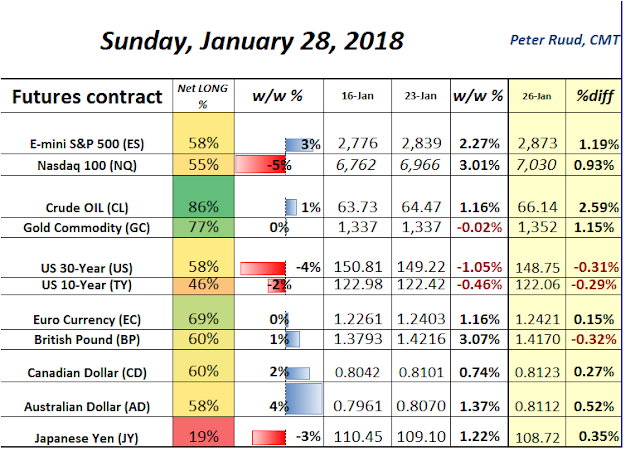The width and height of the screenshot is (640, 466).
Task: Click the Gold Commodity (GC) row label
Action: click(104, 228)
